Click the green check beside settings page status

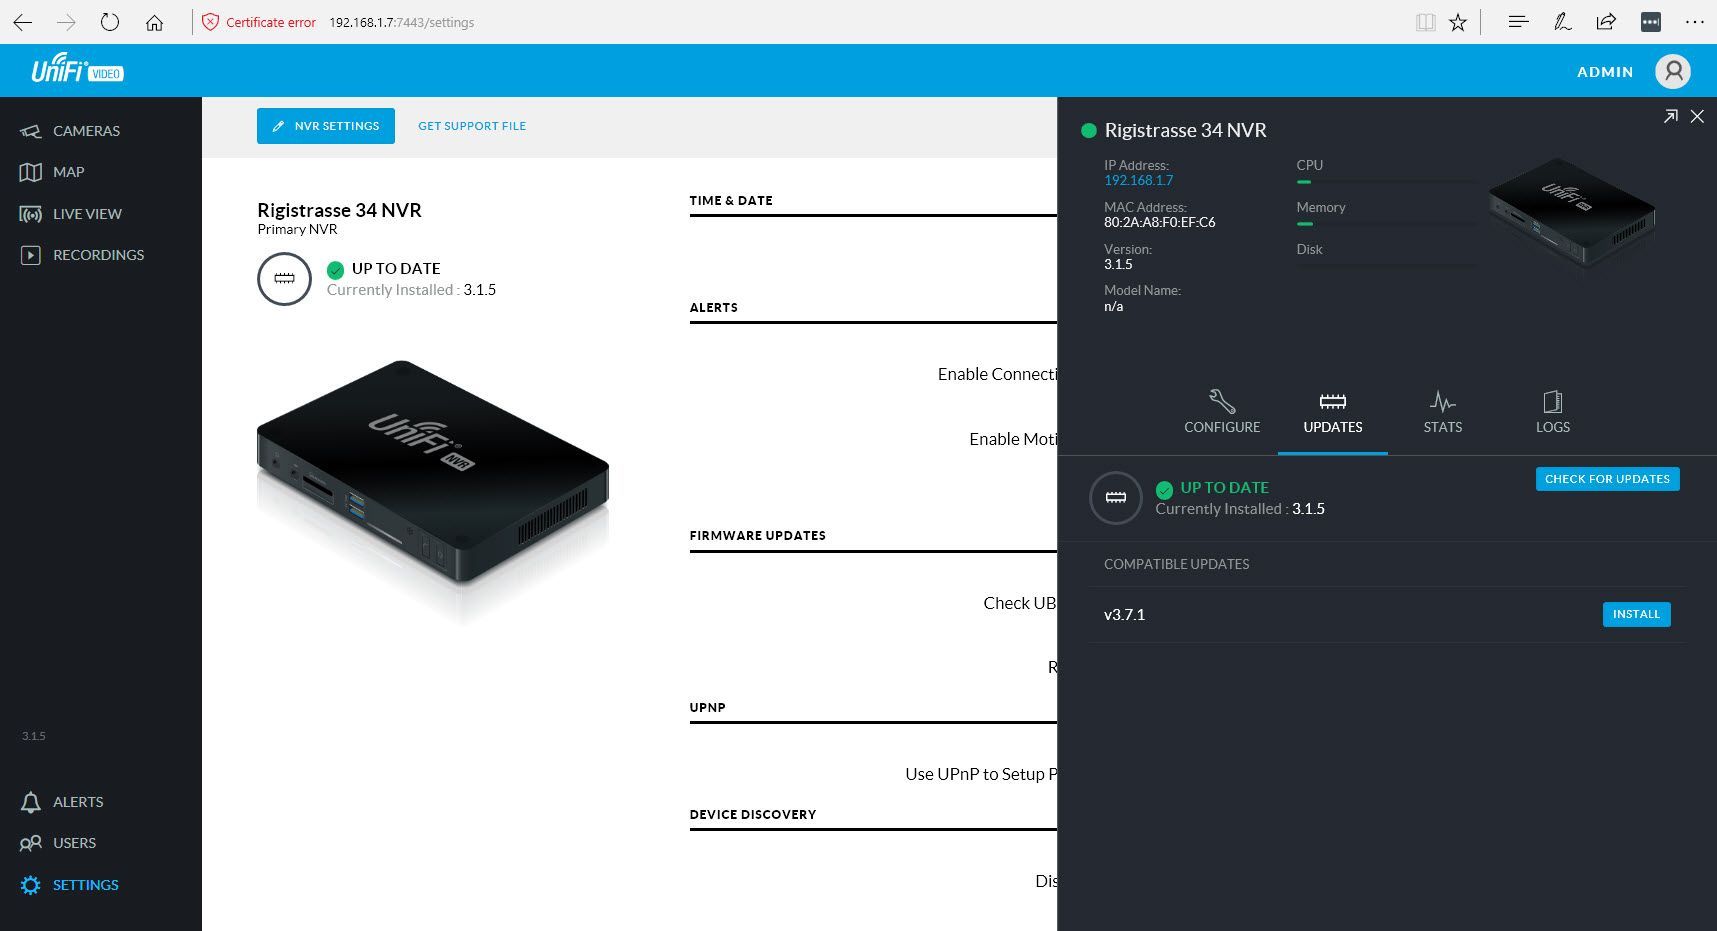335,270
